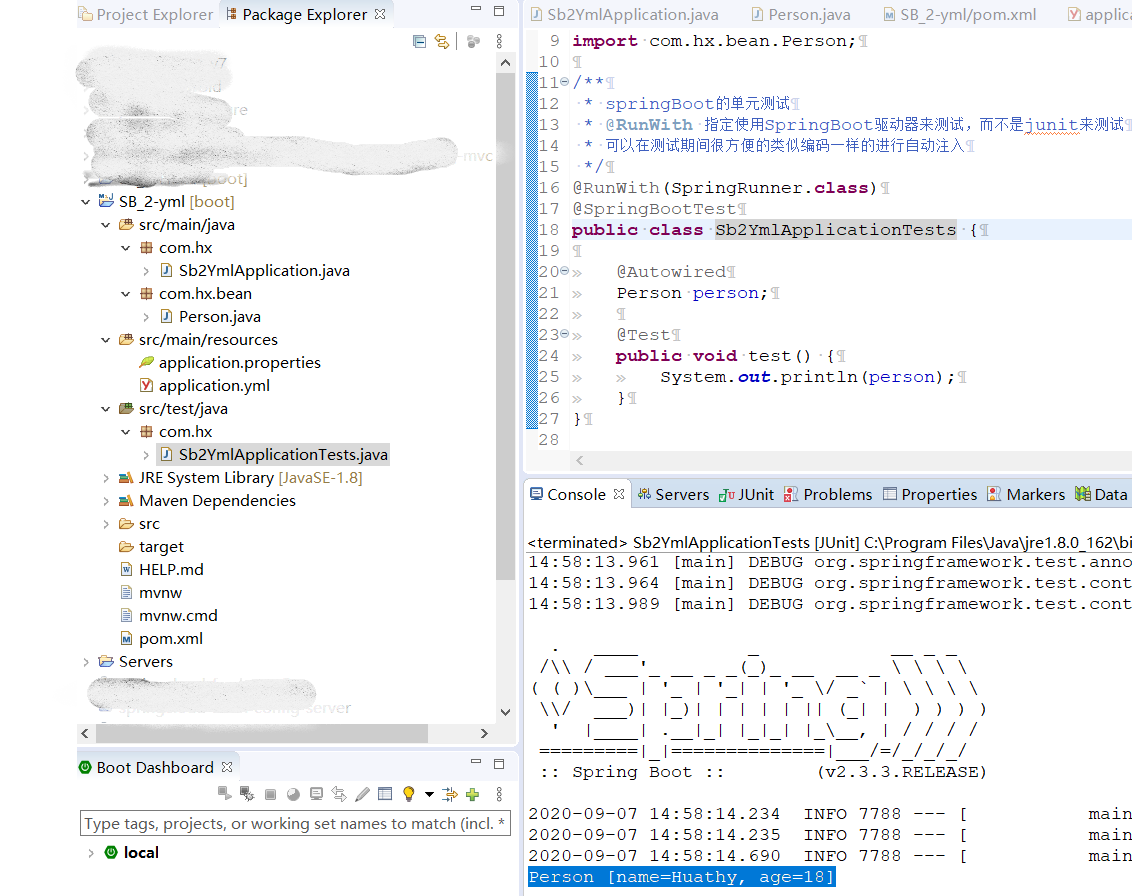Open Boot Dashboard view menu dots
Image resolution: width=1132 pixels, height=896 pixels.
pyautogui.click(x=499, y=794)
